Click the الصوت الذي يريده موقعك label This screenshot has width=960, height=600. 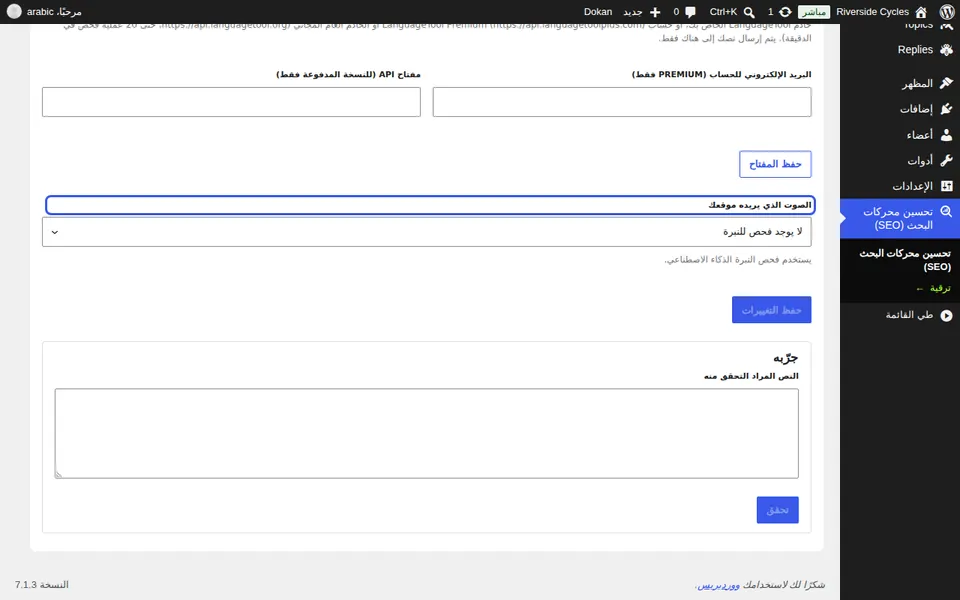click(760, 205)
